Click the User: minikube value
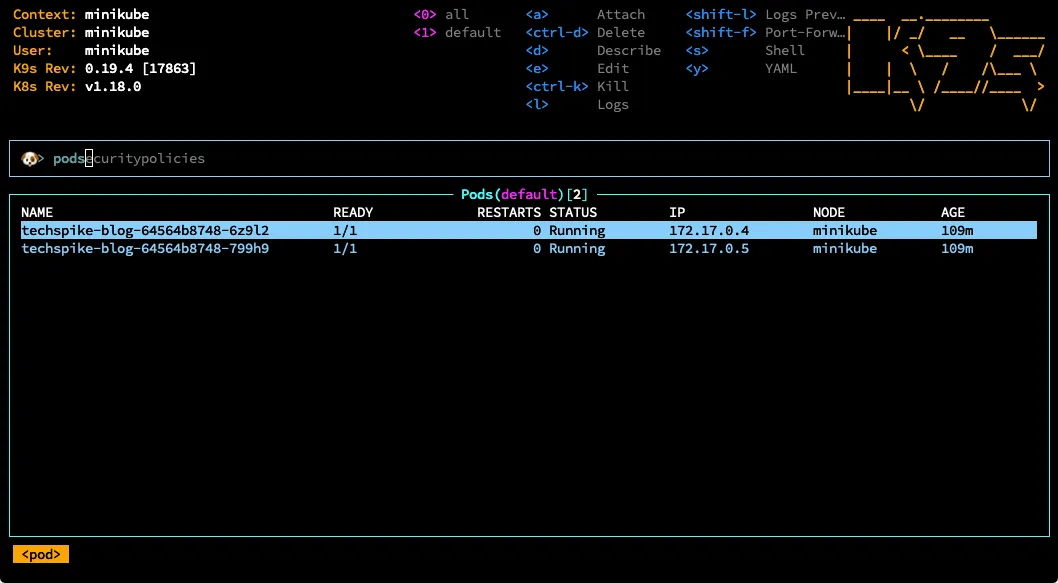The image size is (1058, 583). point(117,51)
